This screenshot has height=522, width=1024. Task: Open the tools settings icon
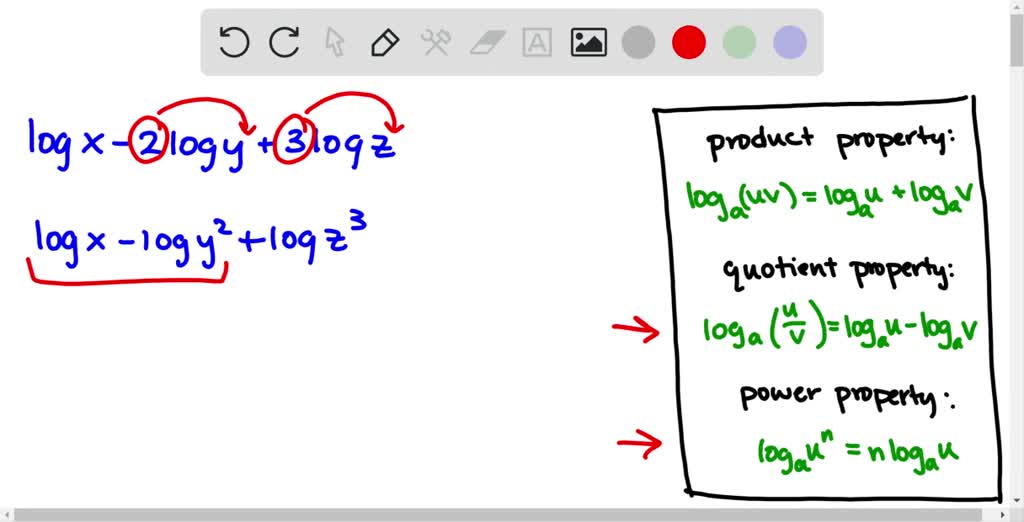click(436, 42)
